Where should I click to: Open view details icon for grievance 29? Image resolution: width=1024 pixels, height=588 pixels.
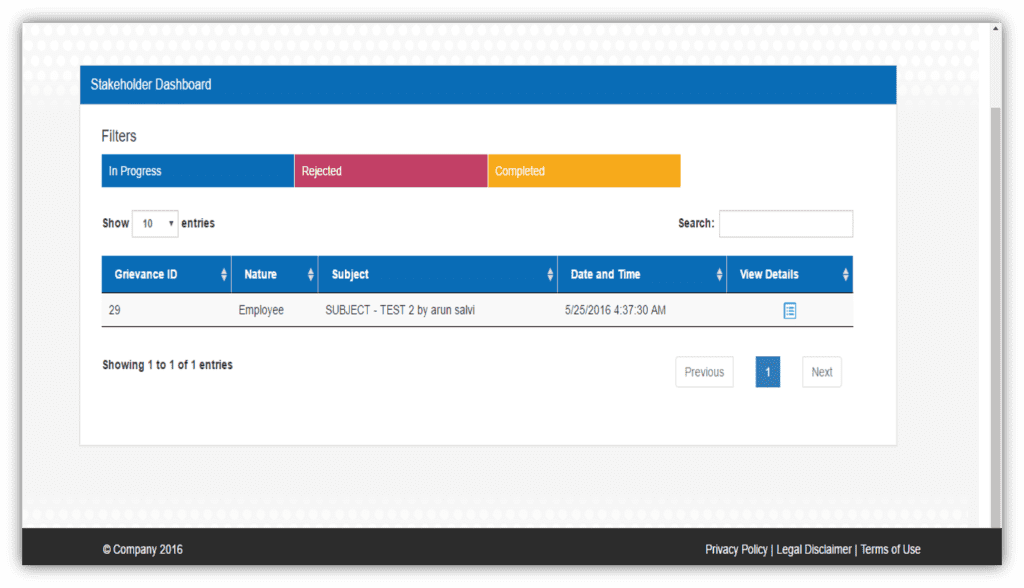789,311
